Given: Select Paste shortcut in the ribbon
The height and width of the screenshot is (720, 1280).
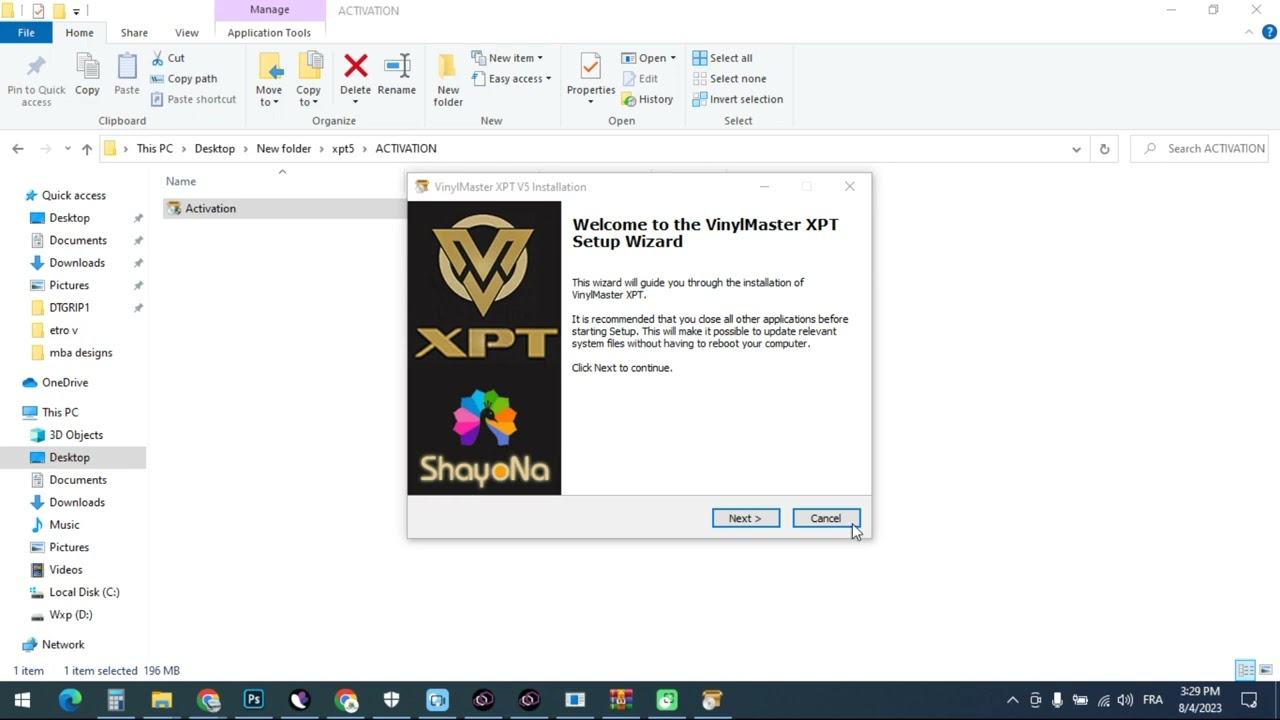Looking at the screenshot, I should click(194, 99).
